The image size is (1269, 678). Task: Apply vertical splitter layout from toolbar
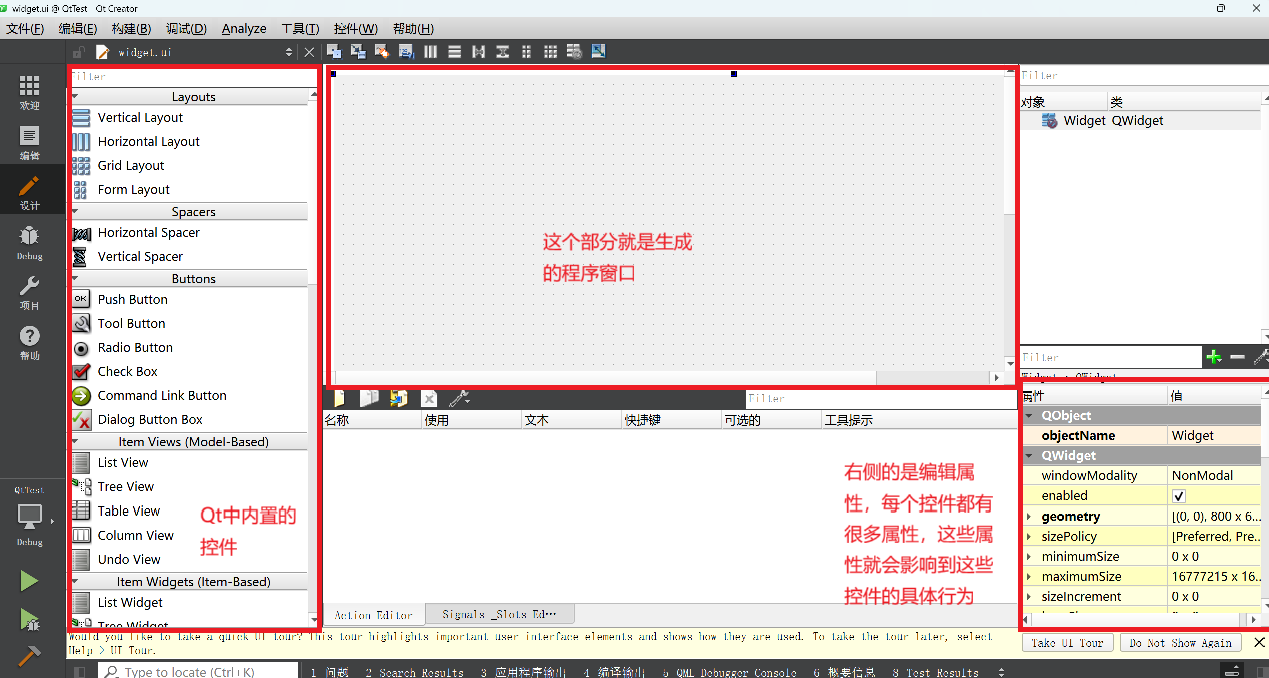click(x=502, y=51)
